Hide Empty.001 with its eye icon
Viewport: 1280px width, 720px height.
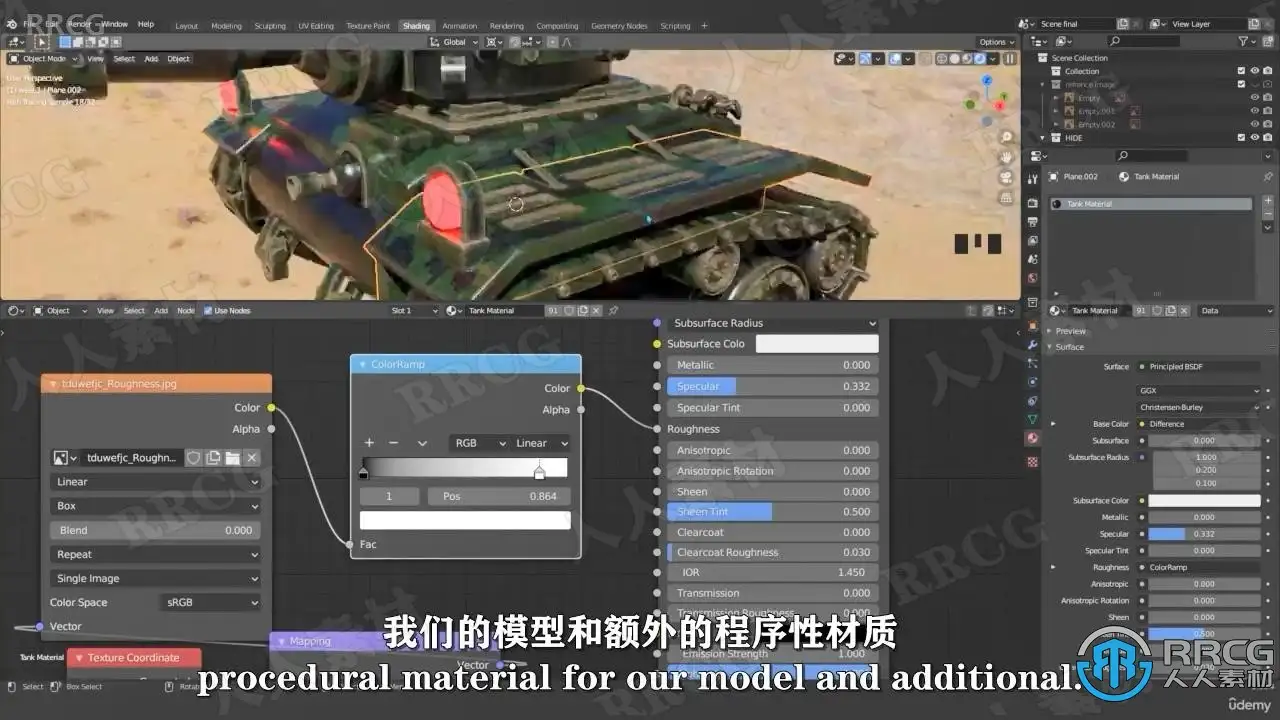pyautogui.click(x=1255, y=111)
